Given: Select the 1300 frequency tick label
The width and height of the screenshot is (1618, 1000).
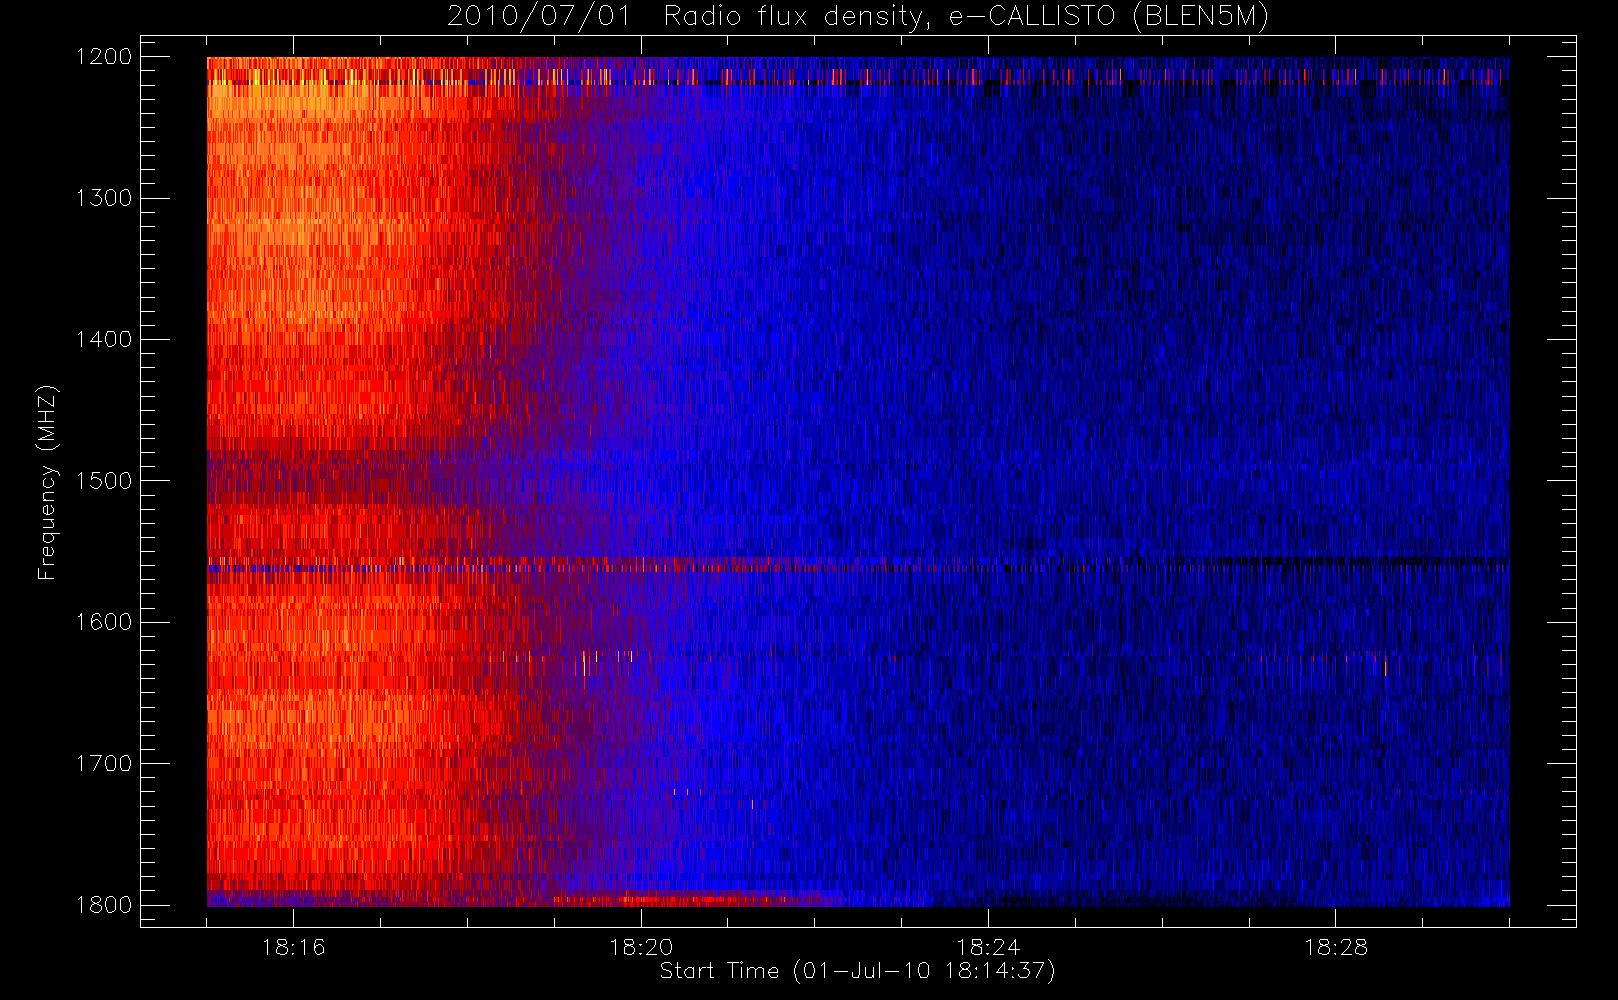Looking at the screenshot, I should (x=104, y=198).
